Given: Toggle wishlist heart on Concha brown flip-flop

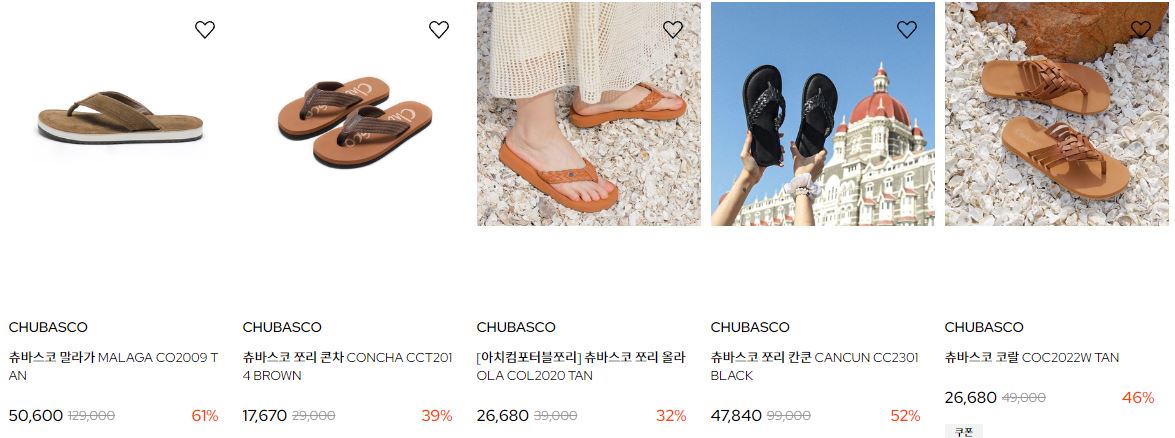Looking at the screenshot, I should pyautogui.click(x=438, y=29).
